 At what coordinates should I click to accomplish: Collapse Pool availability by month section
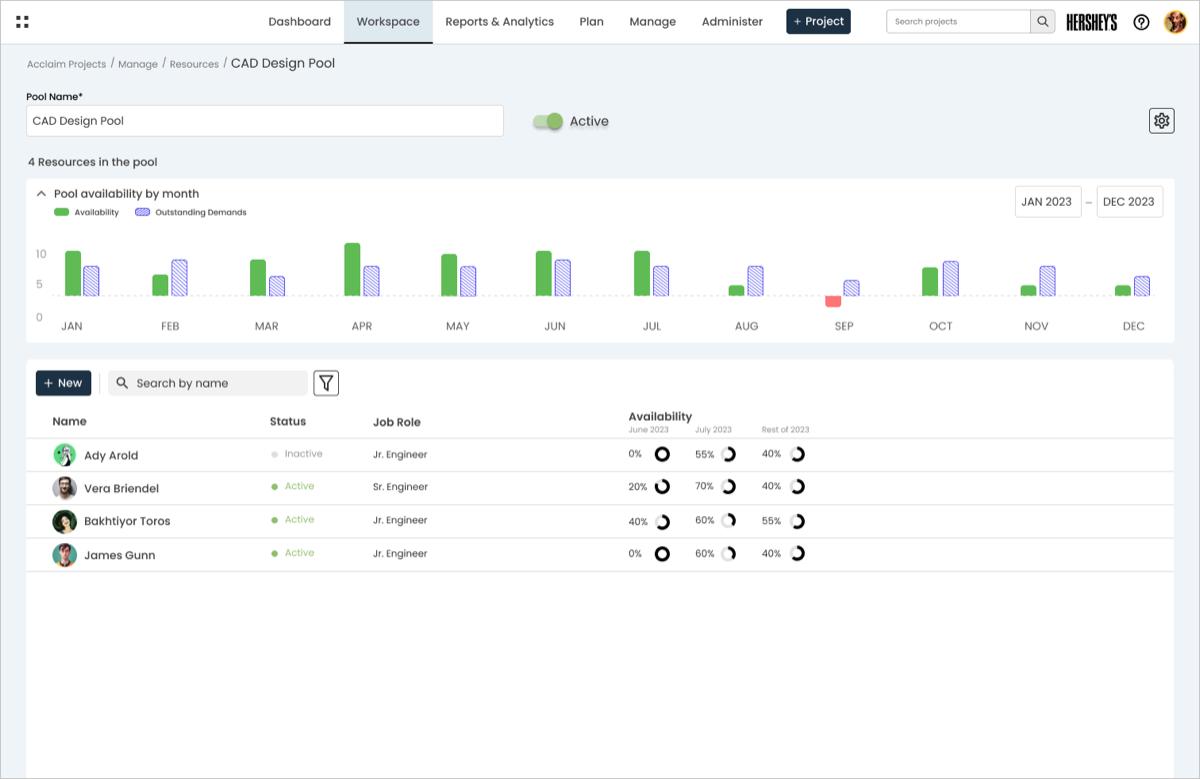pos(41,194)
